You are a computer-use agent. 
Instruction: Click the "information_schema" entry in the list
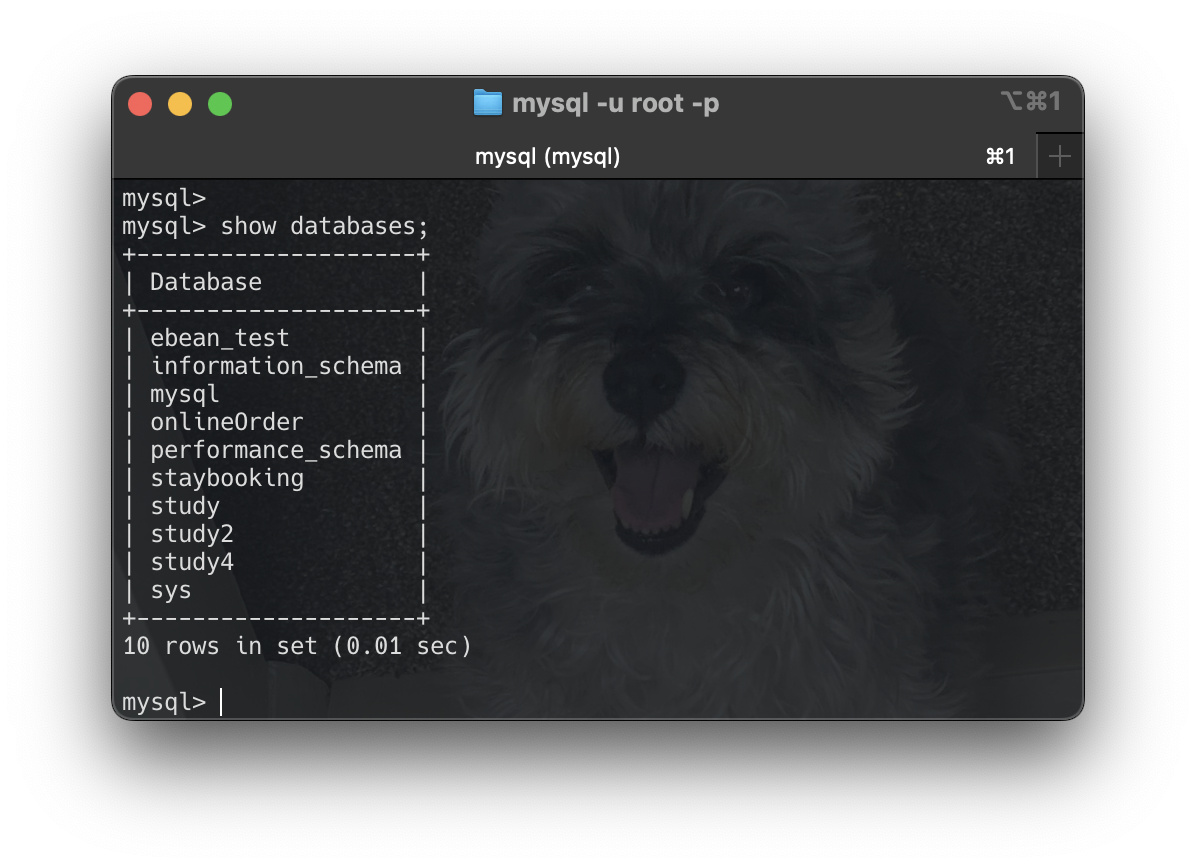point(276,366)
